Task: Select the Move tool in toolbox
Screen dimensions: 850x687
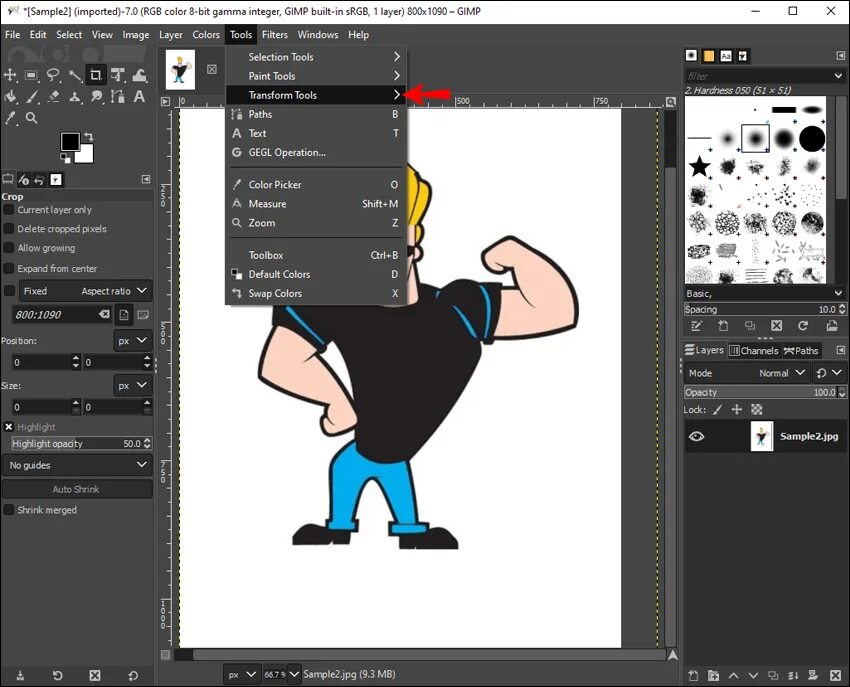Action: tap(10, 75)
